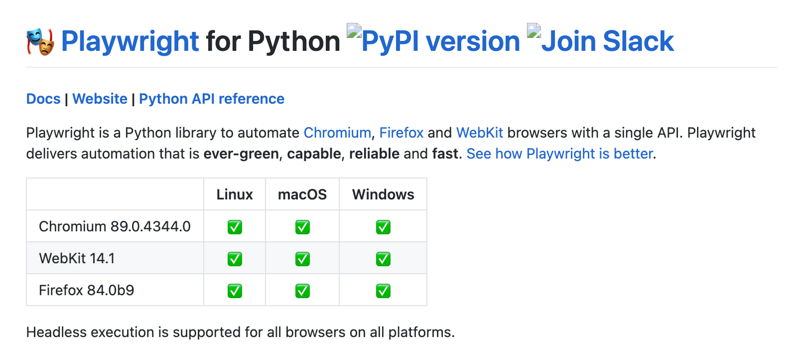This screenshot has height=360, width=800.
Task: Click WebKit row Linux check mark
Action: [x=235, y=259]
